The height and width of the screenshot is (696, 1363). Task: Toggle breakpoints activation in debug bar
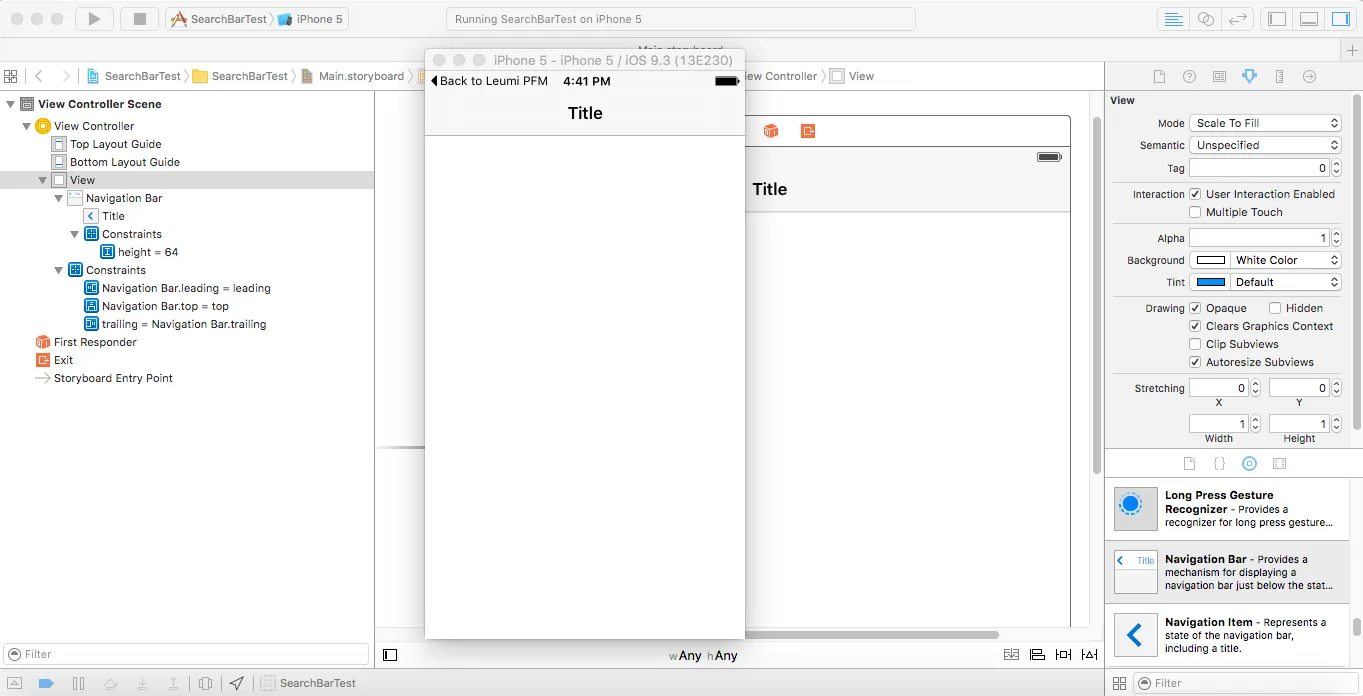(46, 684)
